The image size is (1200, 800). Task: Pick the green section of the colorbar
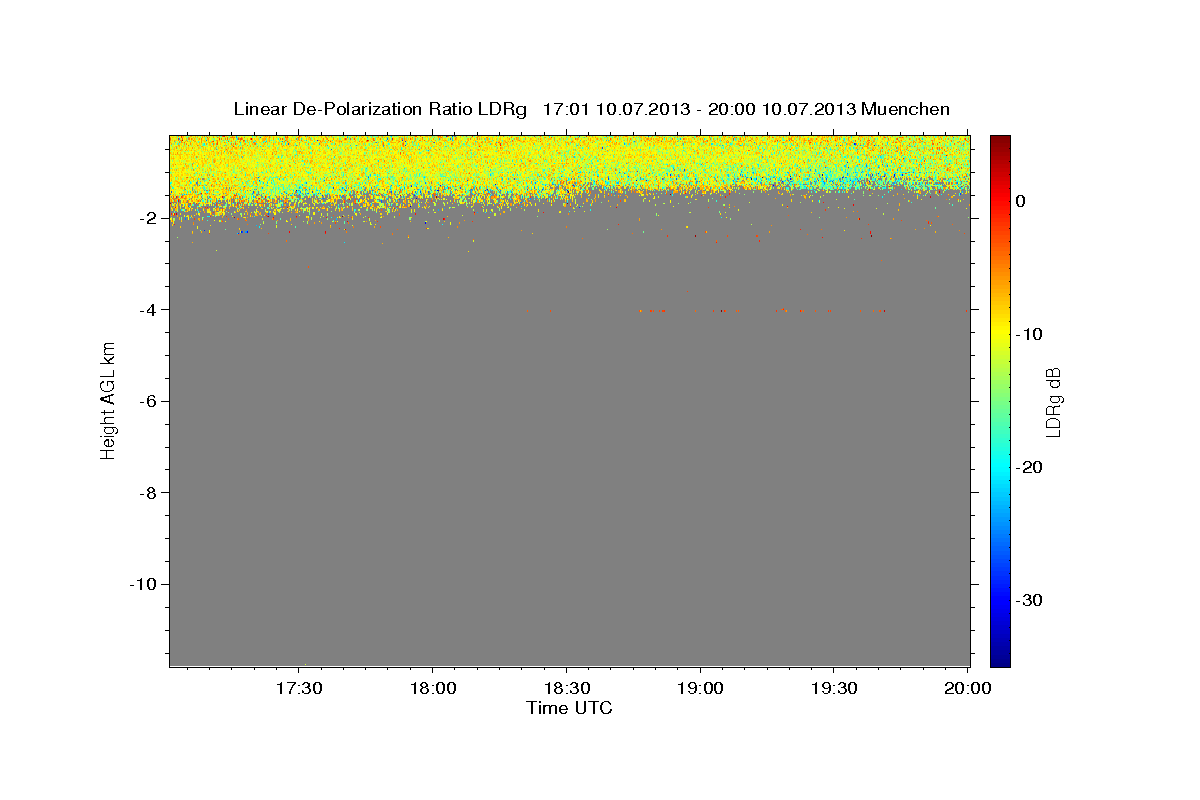1000,400
